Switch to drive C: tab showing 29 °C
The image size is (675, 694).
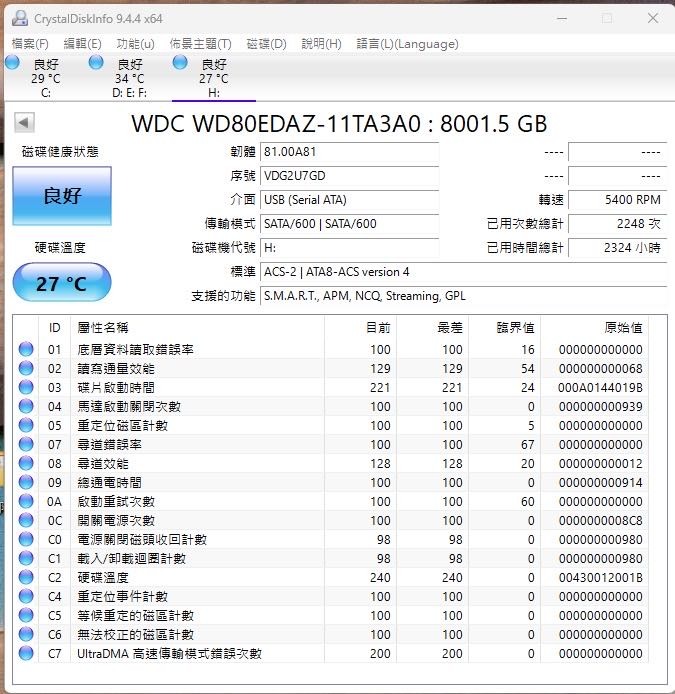[x=46, y=78]
